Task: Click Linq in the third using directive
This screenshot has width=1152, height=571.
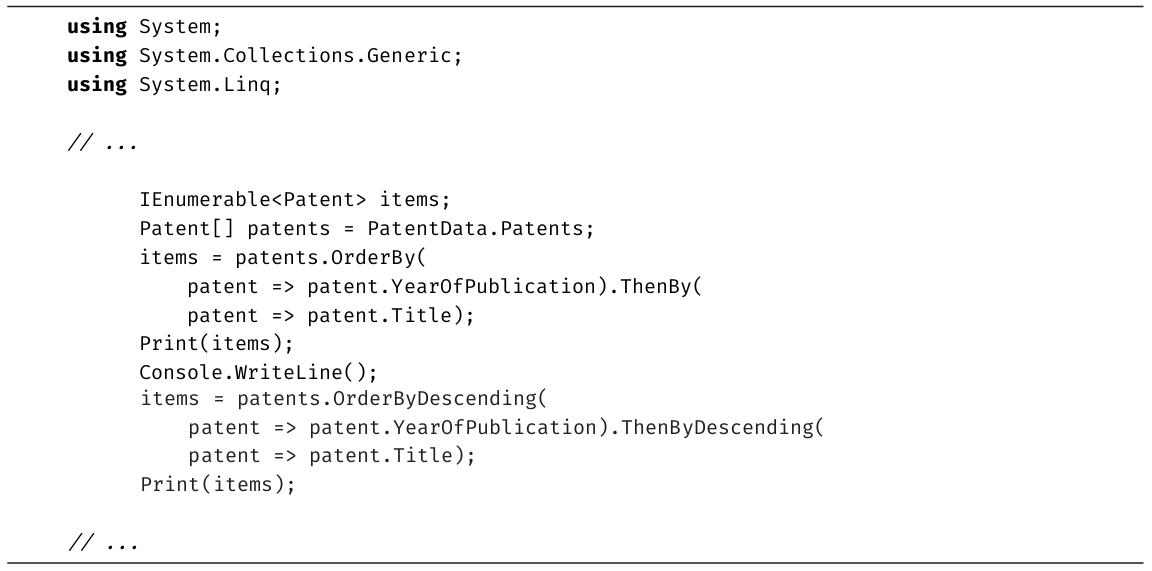Action: (x=250, y=85)
